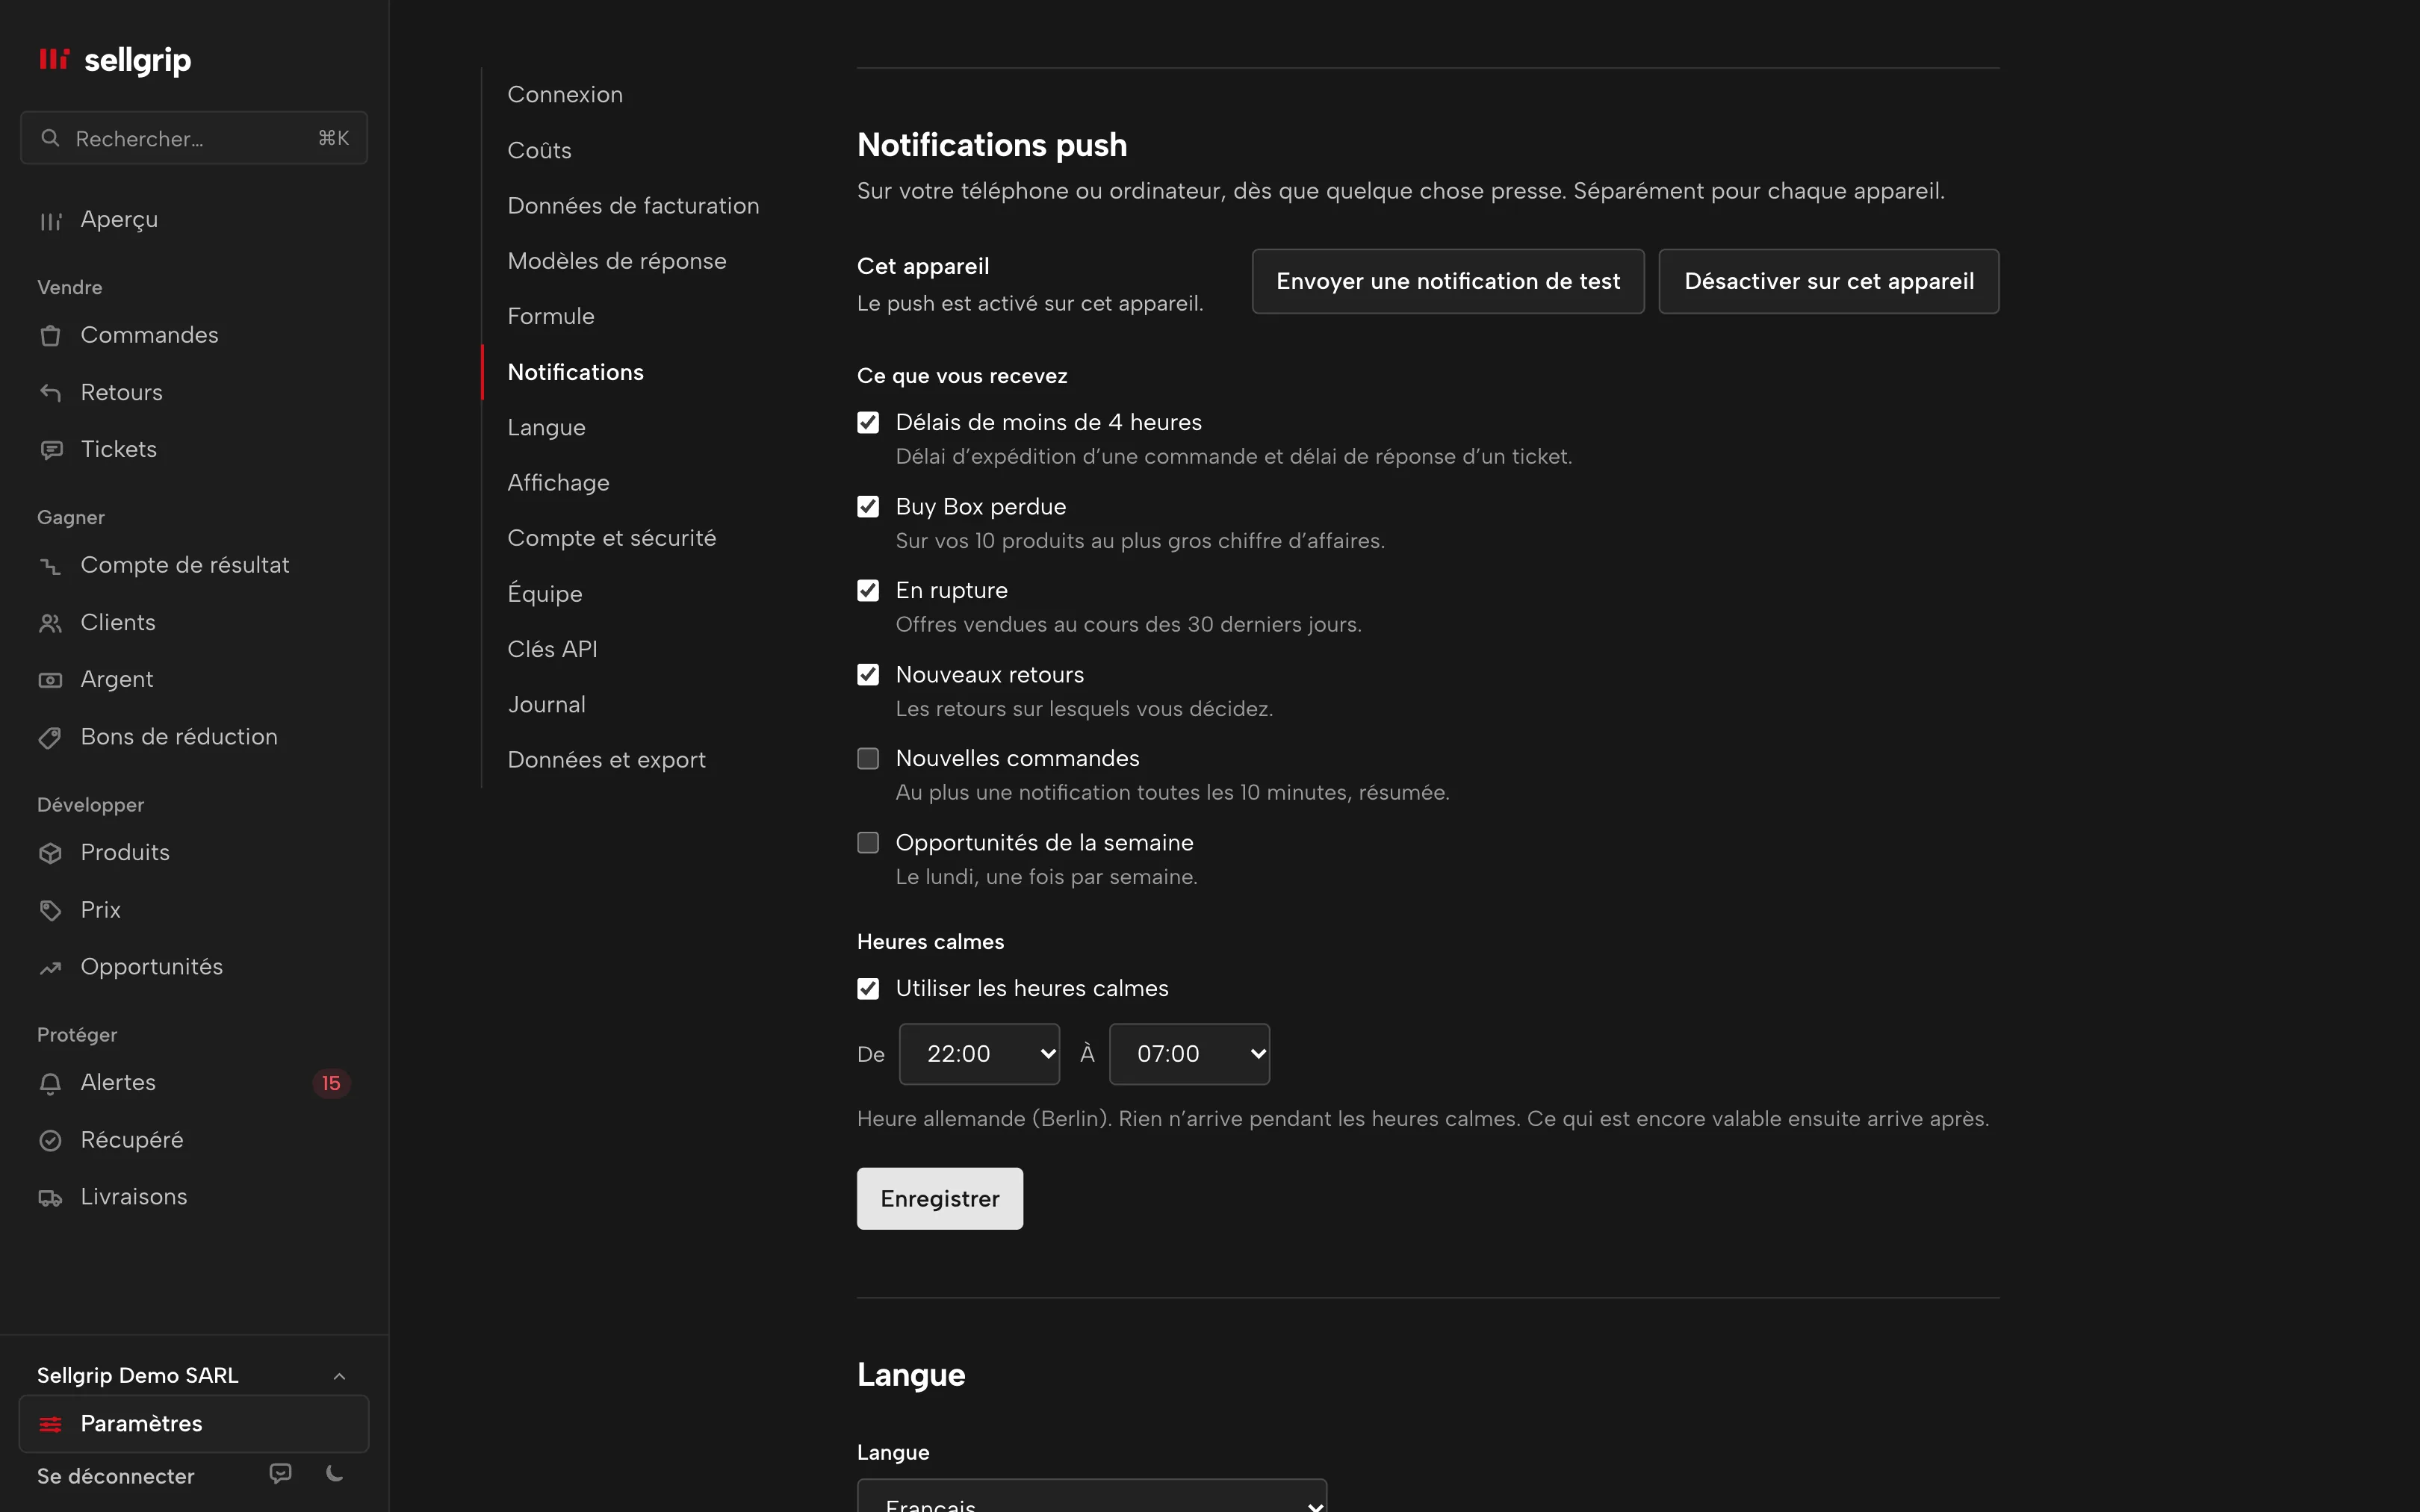
Task: Click the Alertes badge showing 15
Action: [x=331, y=1083]
